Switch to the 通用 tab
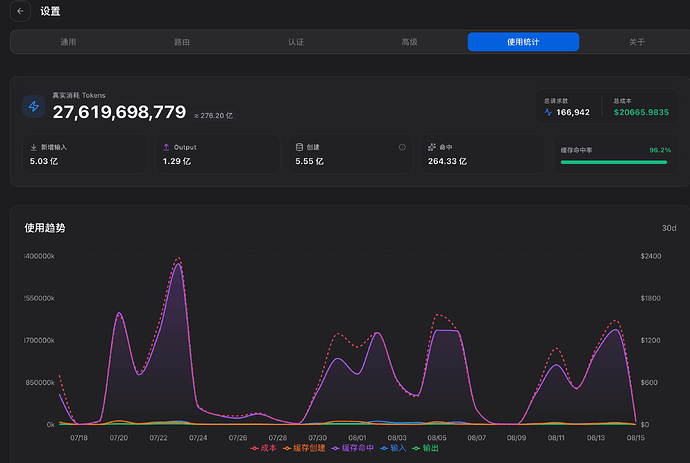This screenshot has height=463, width=690. click(x=68, y=42)
